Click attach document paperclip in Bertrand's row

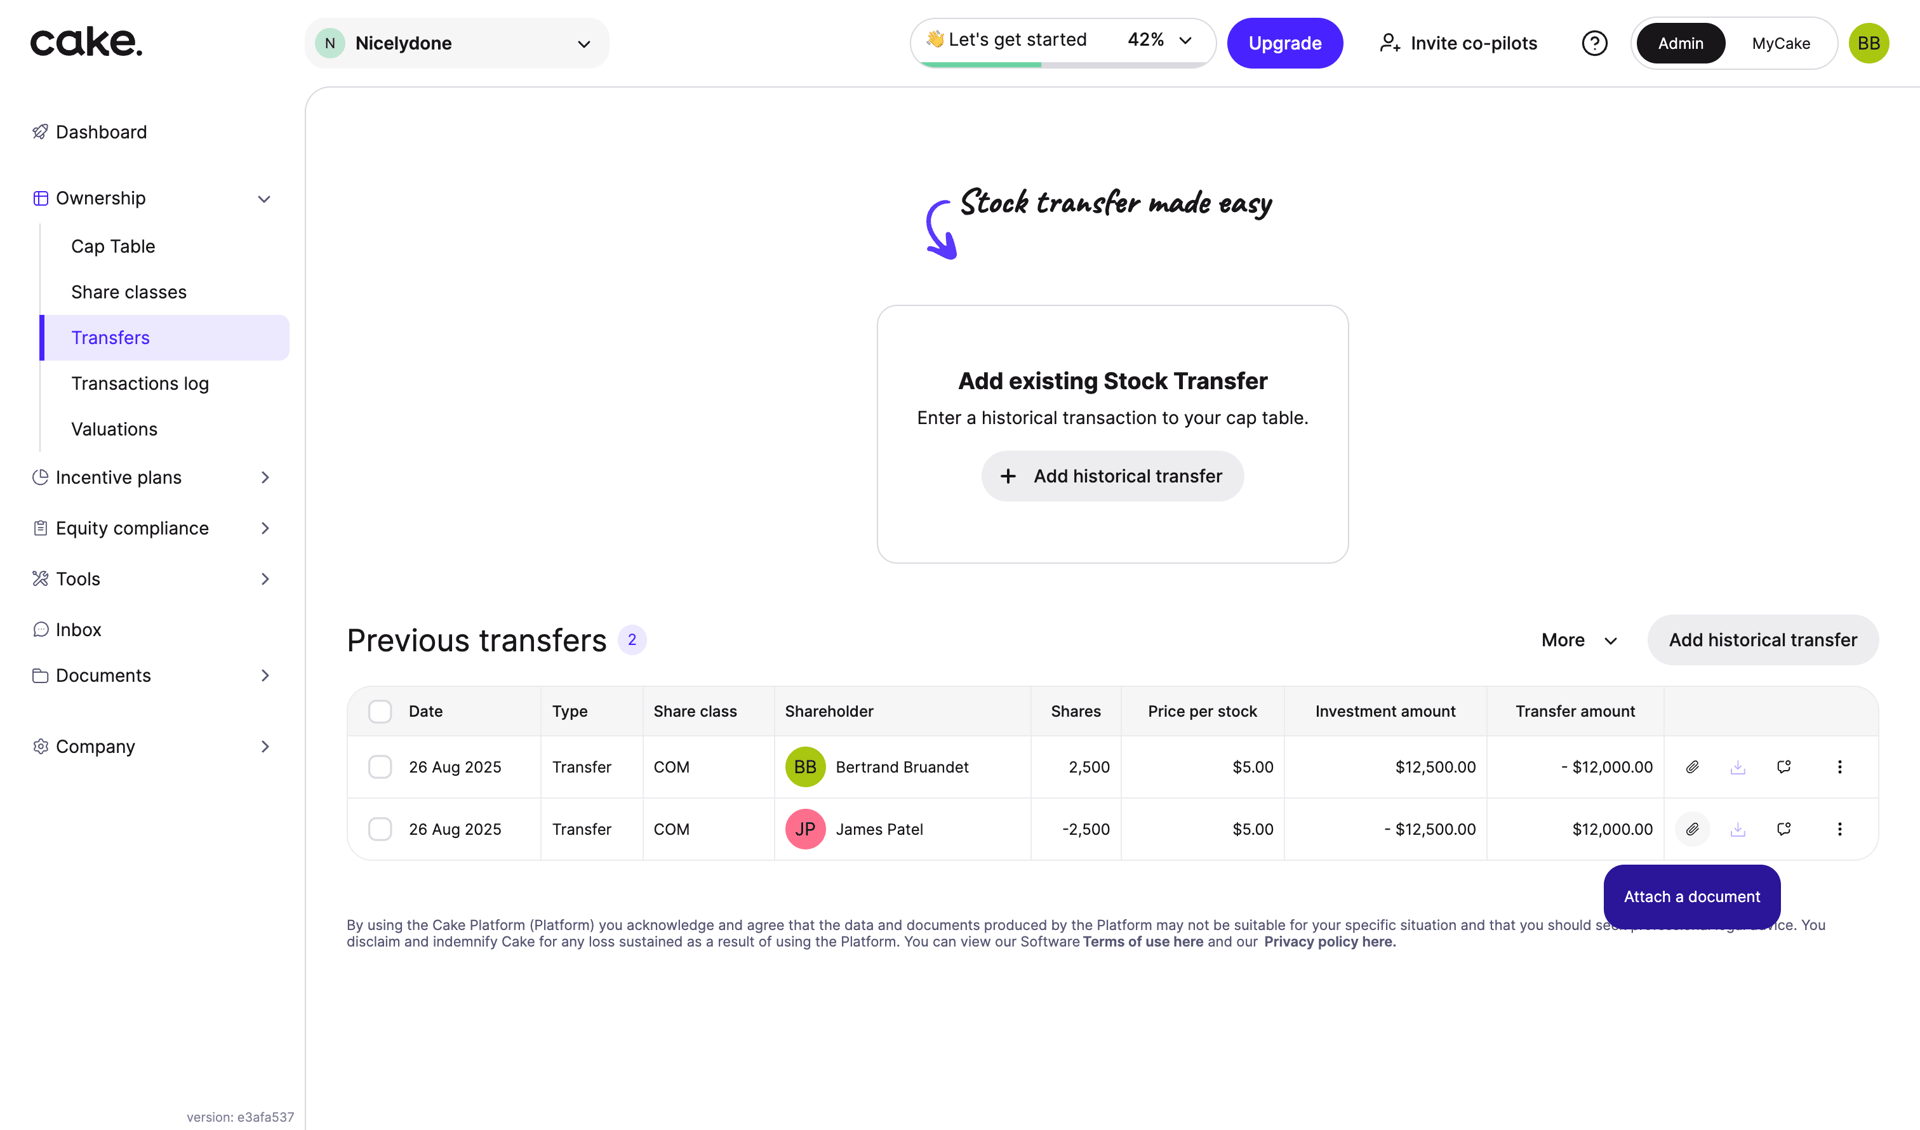(1692, 767)
